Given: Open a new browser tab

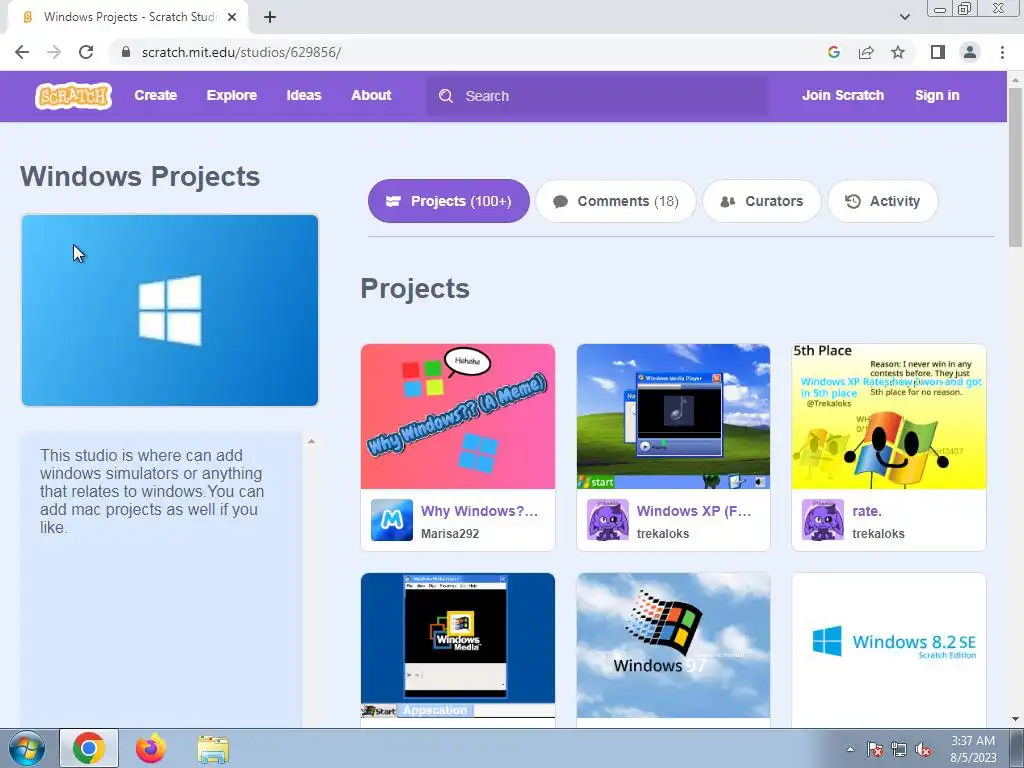Looking at the screenshot, I should (x=270, y=17).
